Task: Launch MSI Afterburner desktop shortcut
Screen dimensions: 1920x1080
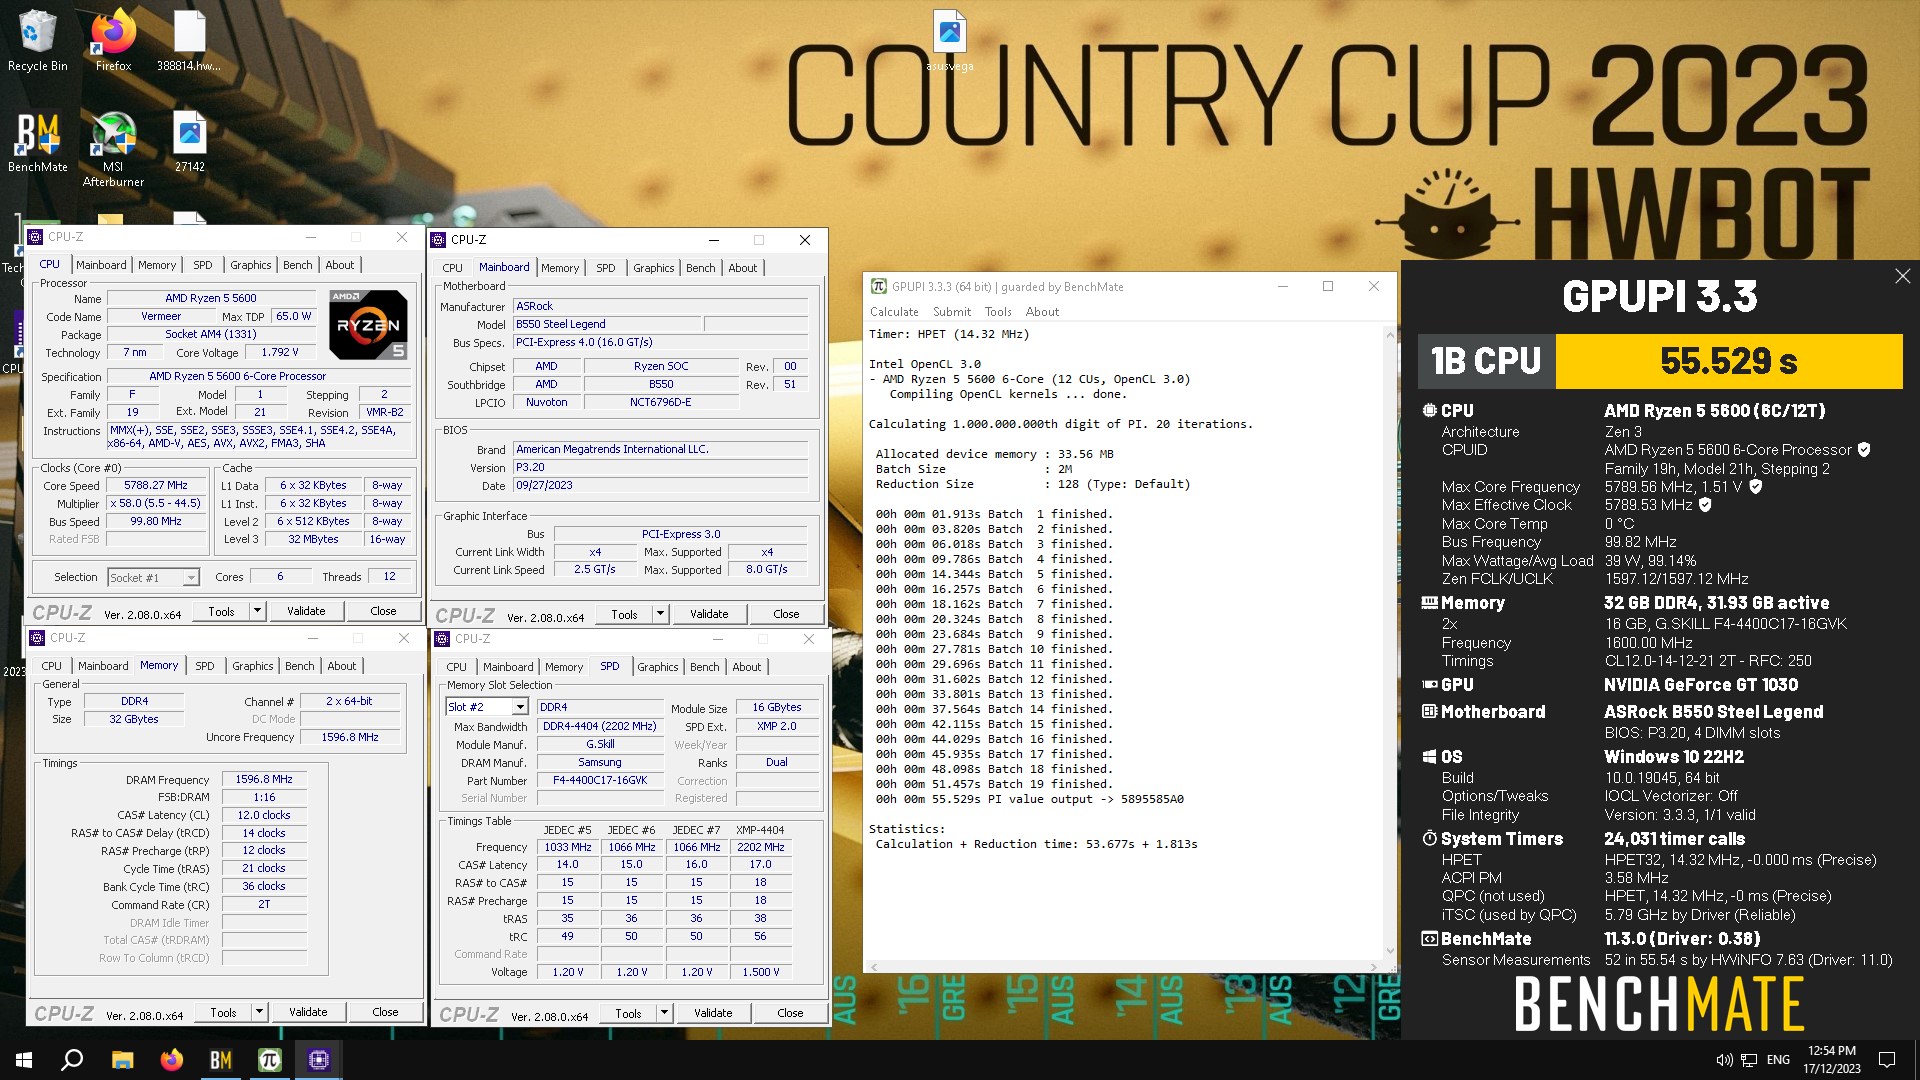Action: (x=113, y=148)
